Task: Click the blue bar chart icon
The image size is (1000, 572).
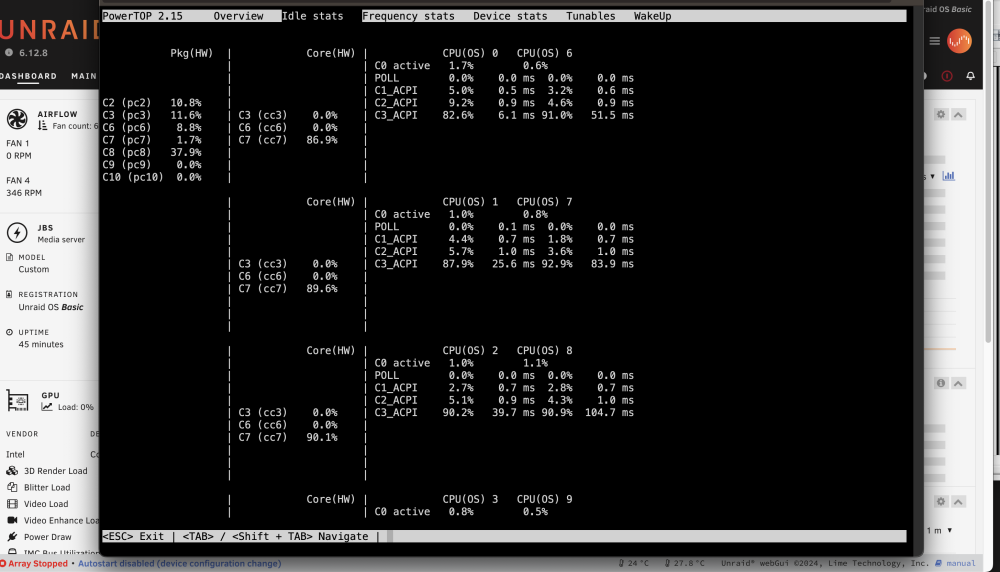Action: (x=948, y=176)
